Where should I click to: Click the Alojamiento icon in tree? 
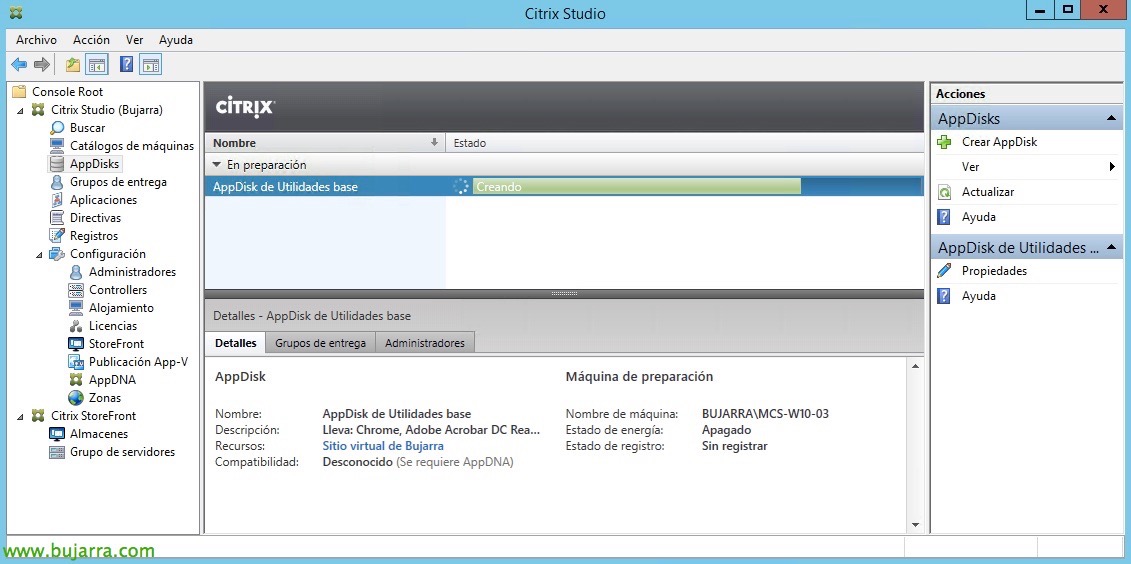(76, 308)
